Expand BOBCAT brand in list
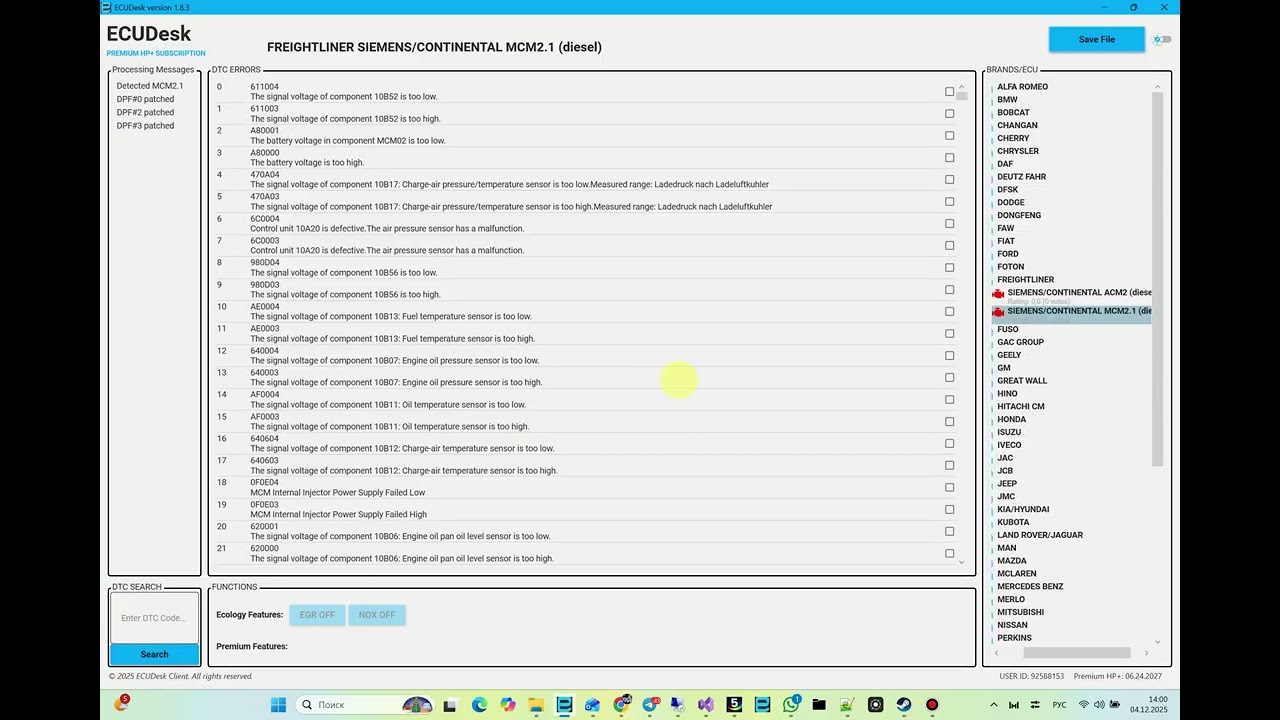 1013,113
